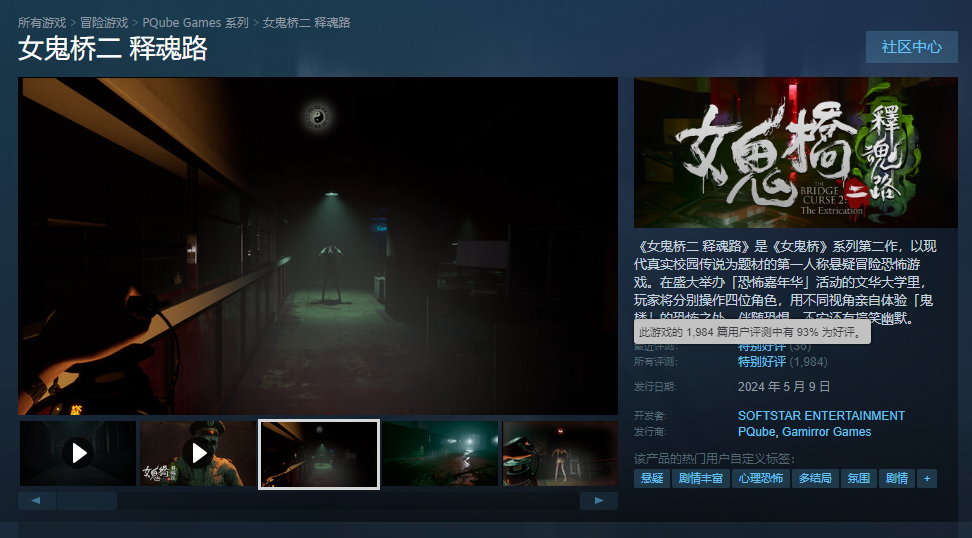
Task: Open the 社区中心 community hub
Action: [912, 47]
